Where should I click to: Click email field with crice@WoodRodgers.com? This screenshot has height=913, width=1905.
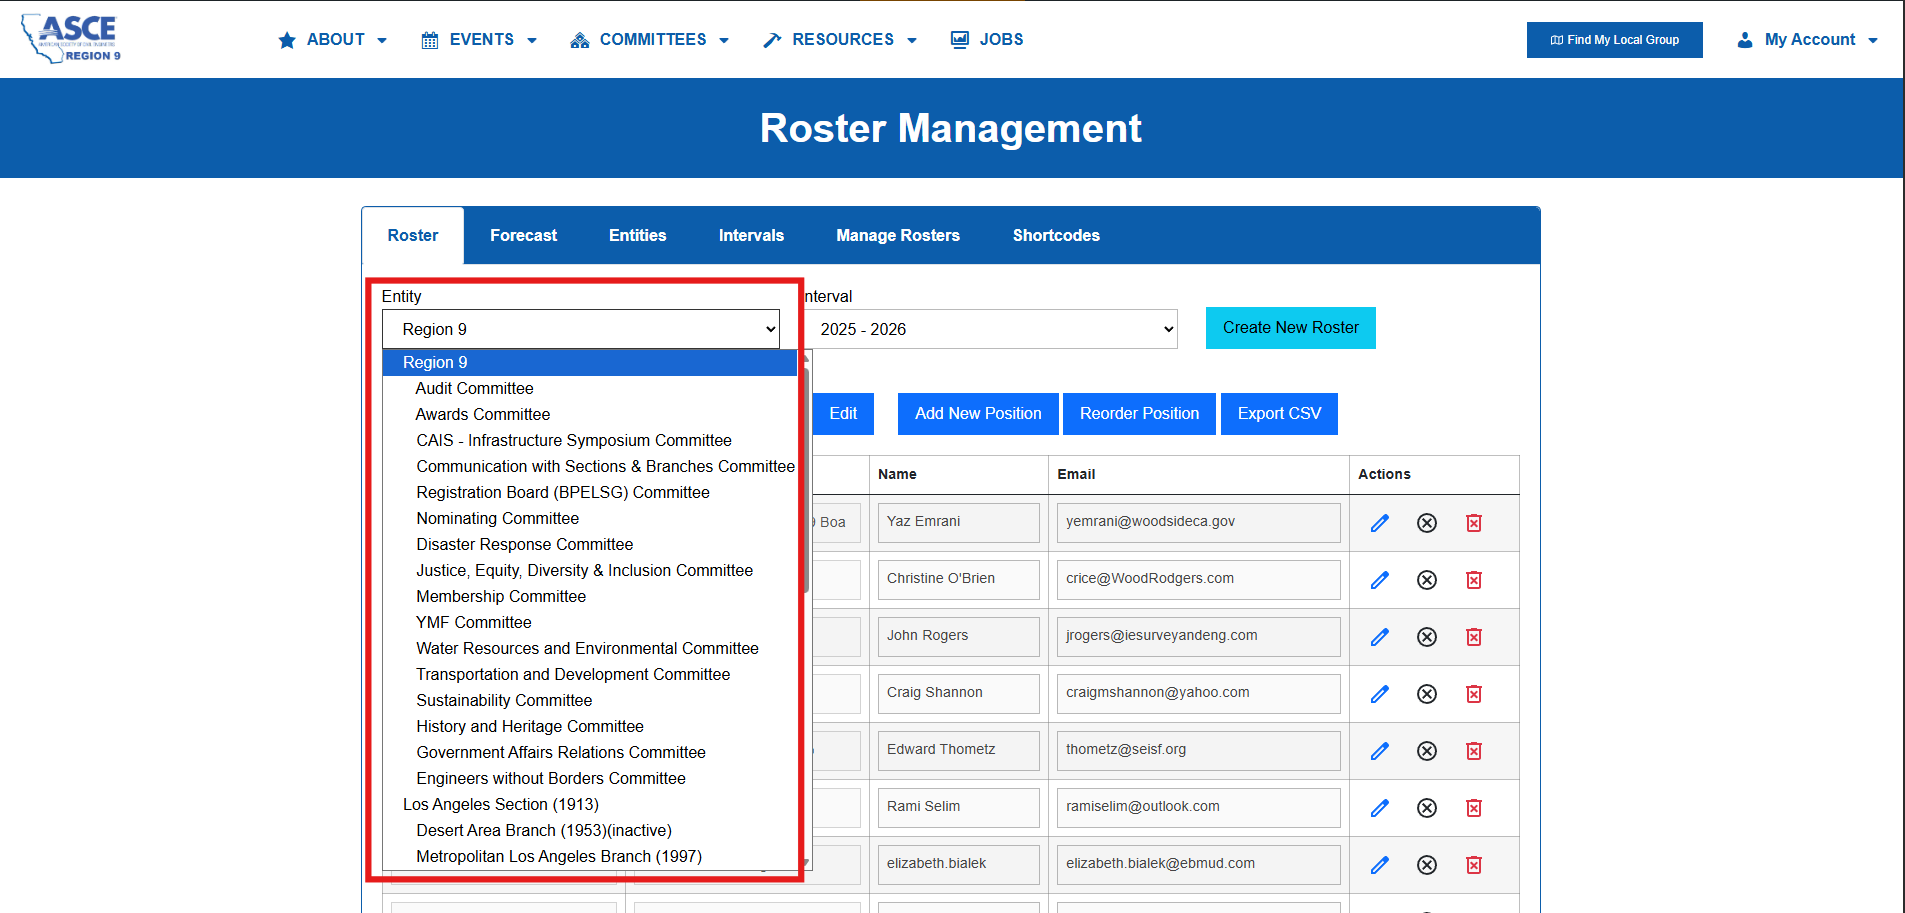(x=1198, y=579)
